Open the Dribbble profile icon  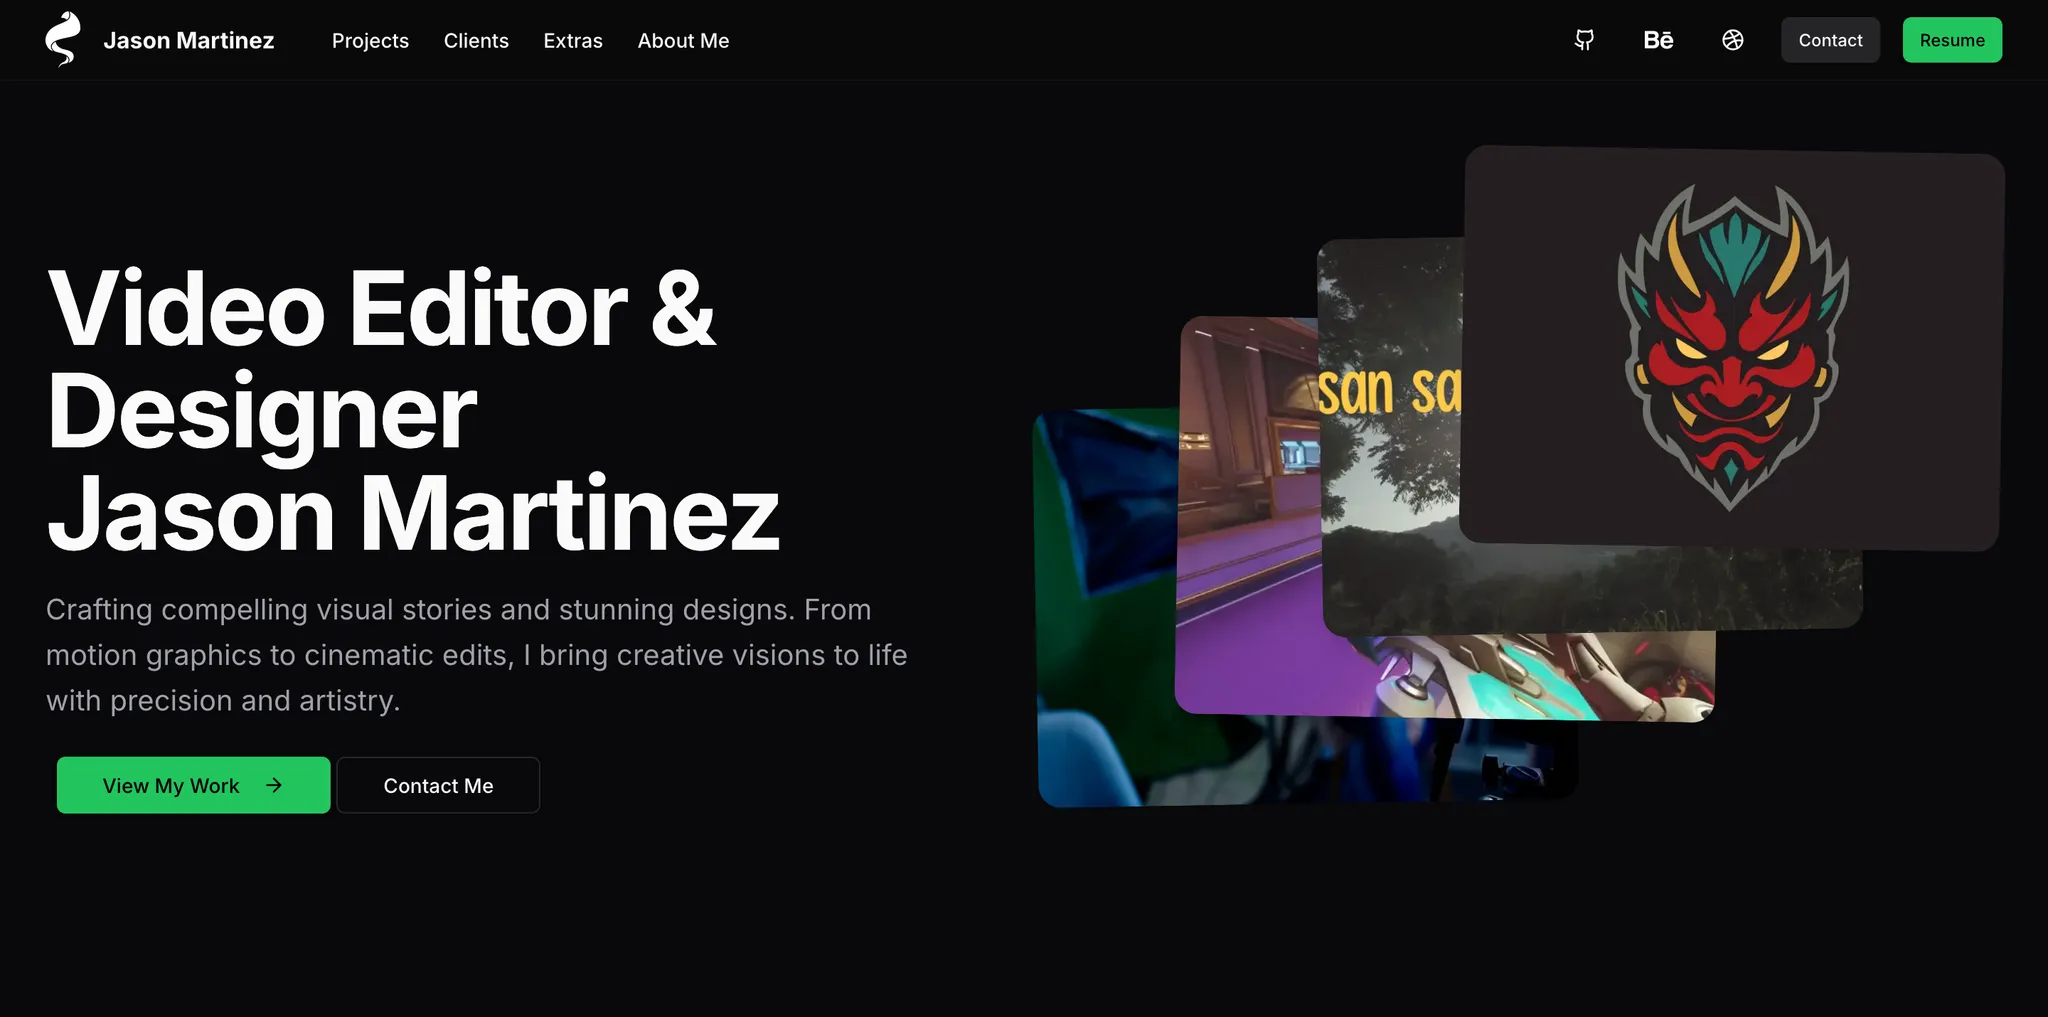[x=1733, y=40]
